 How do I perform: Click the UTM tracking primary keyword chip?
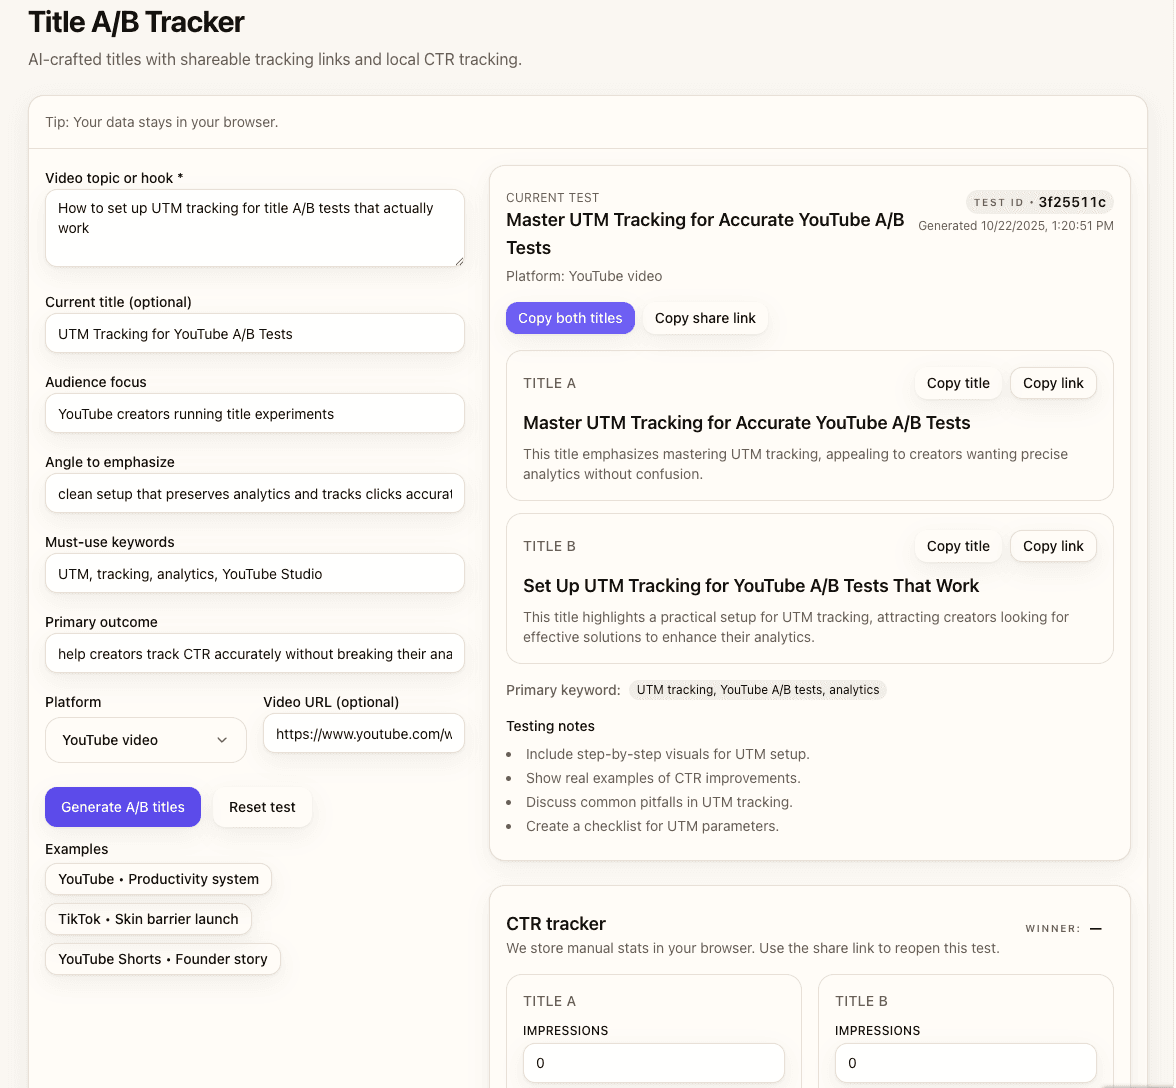pos(757,690)
